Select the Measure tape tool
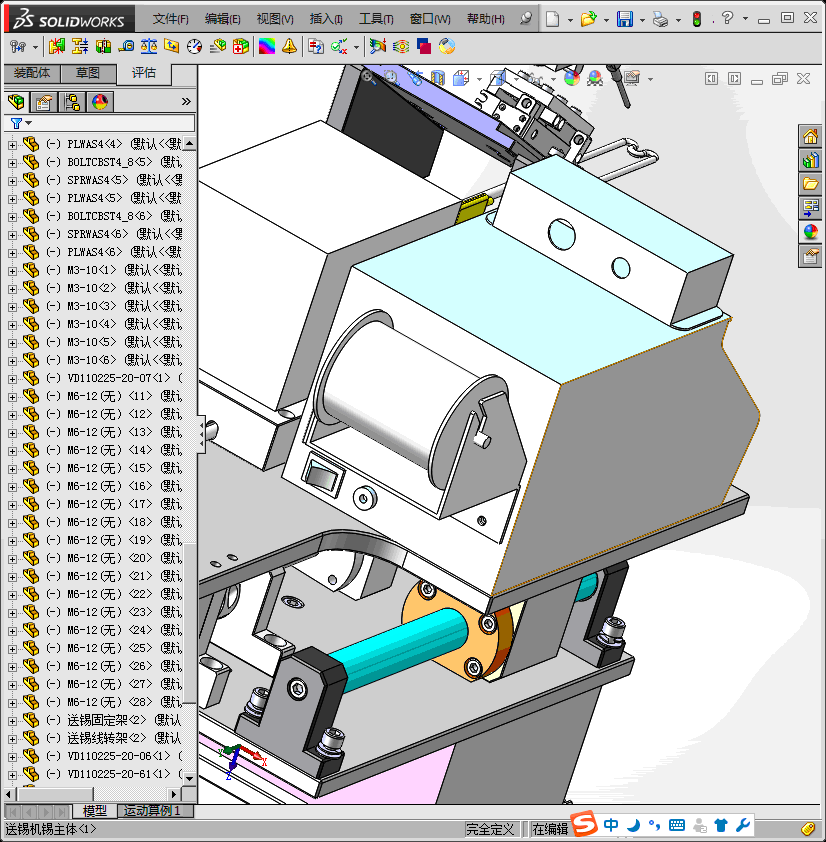The height and width of the screenshot is (842, 826). (126, 47)
